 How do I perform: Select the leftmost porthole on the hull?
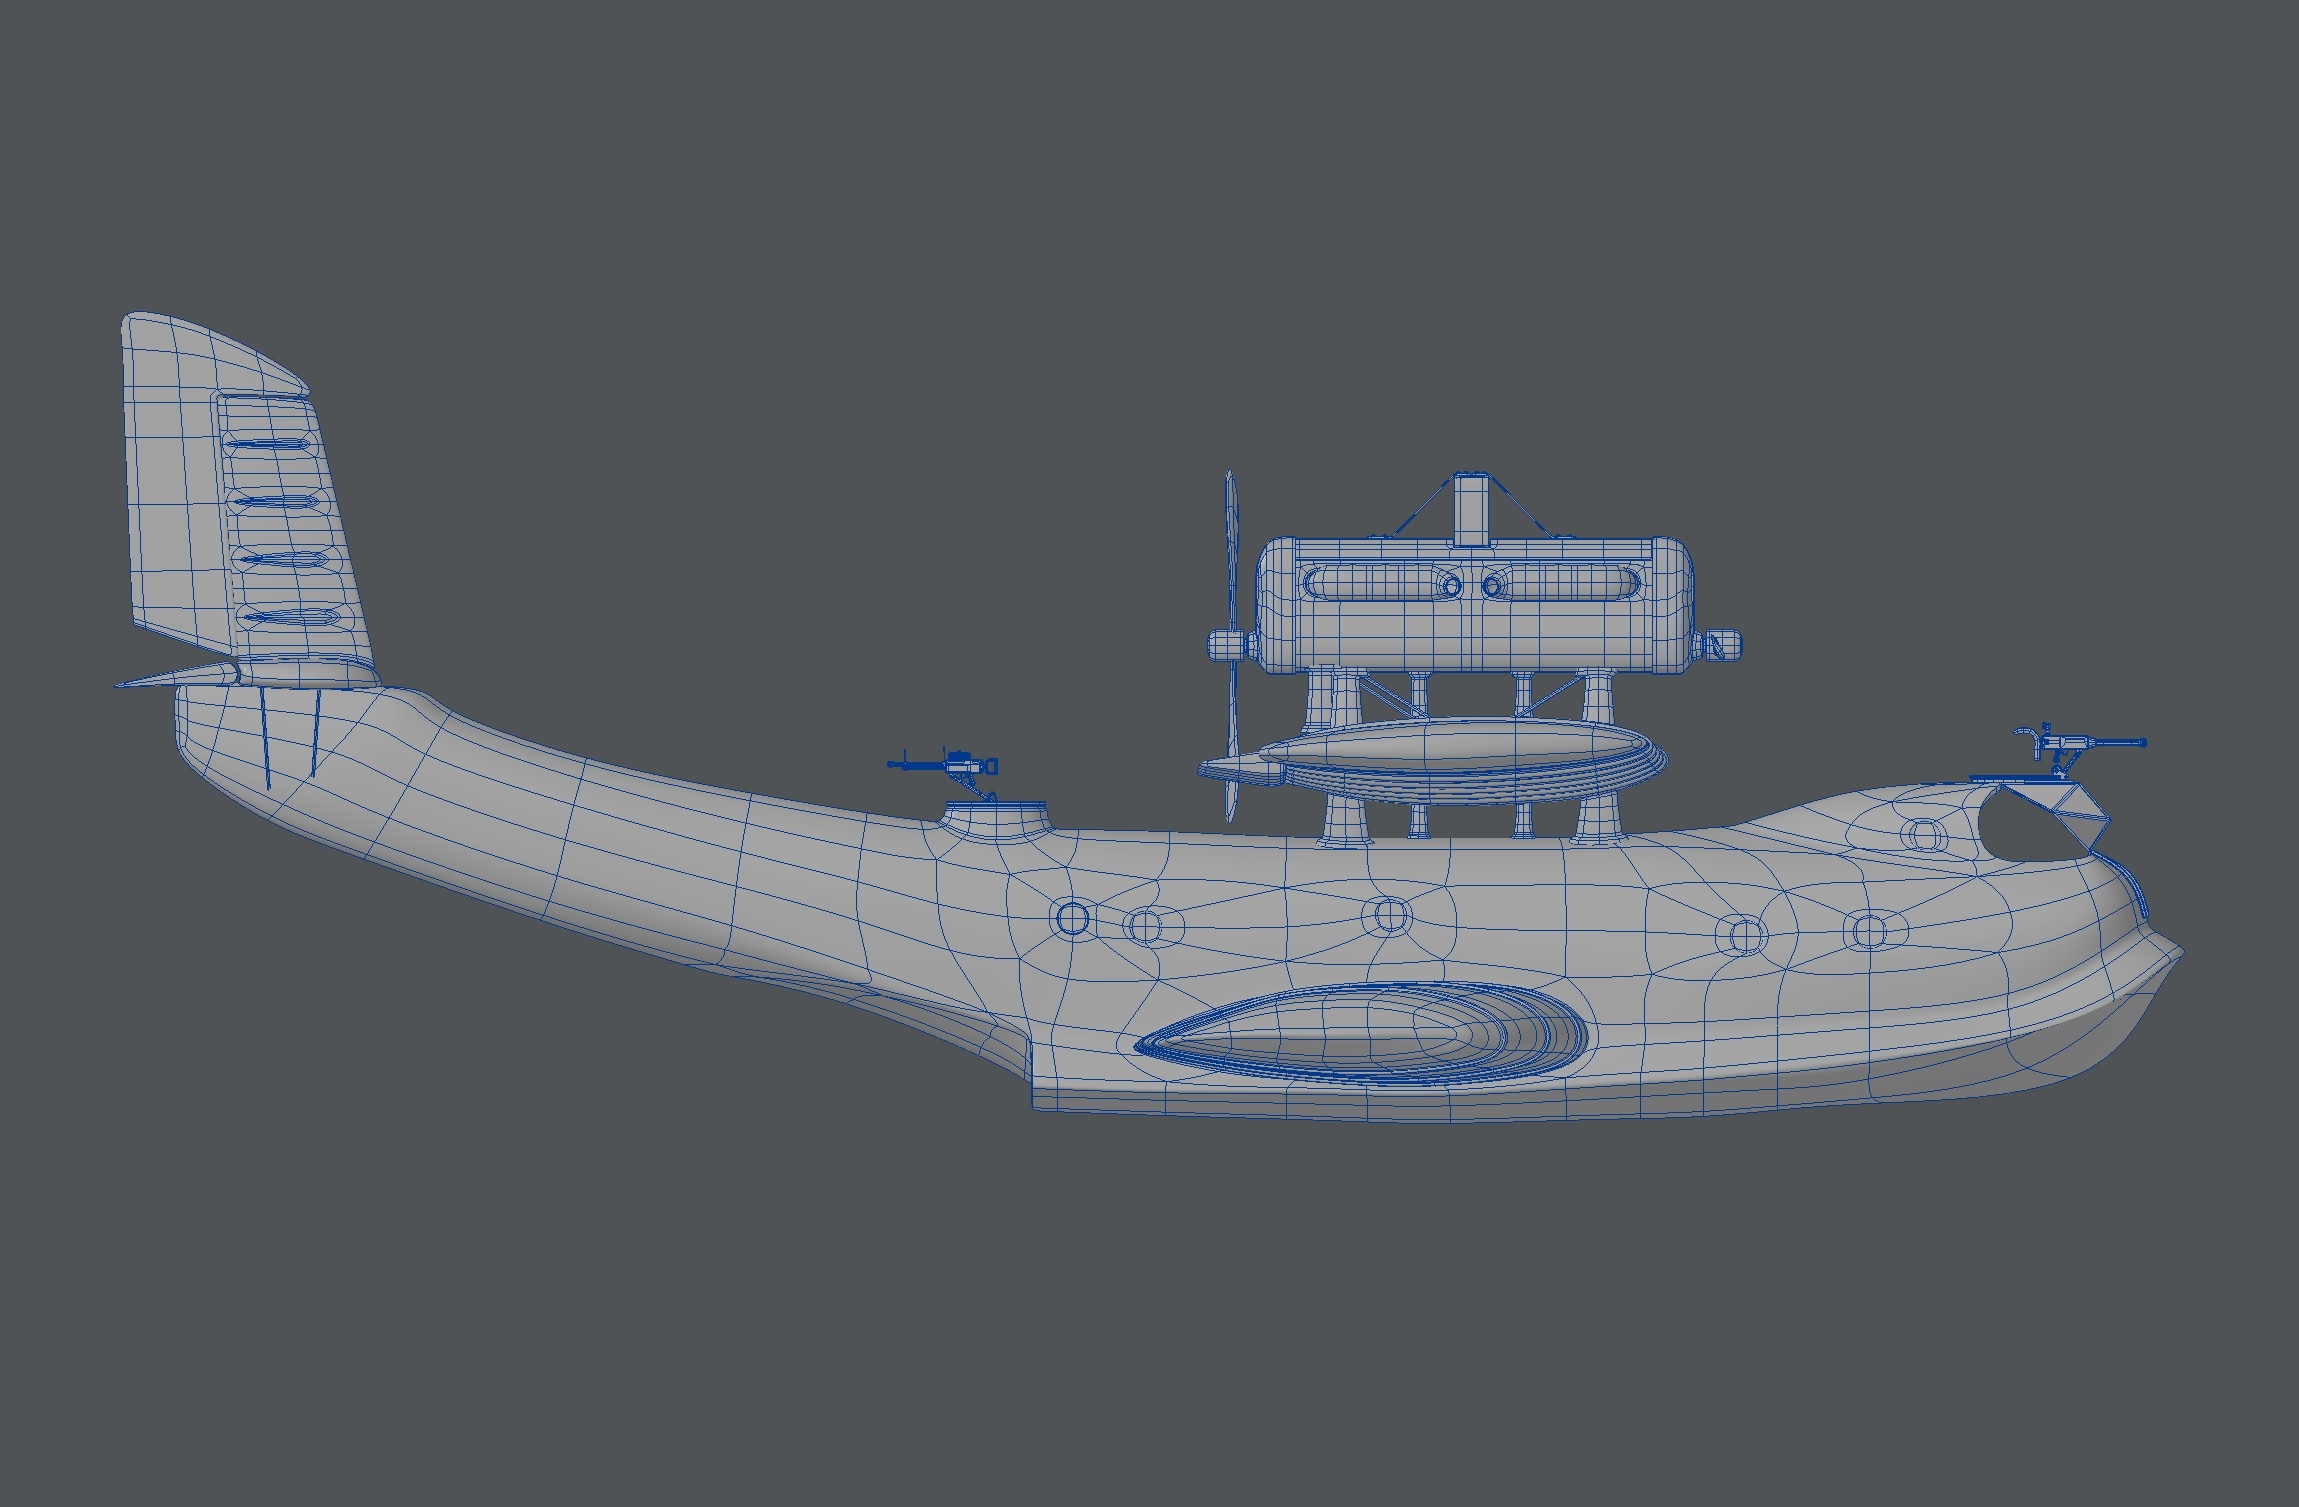click(x=1071, y=917)
